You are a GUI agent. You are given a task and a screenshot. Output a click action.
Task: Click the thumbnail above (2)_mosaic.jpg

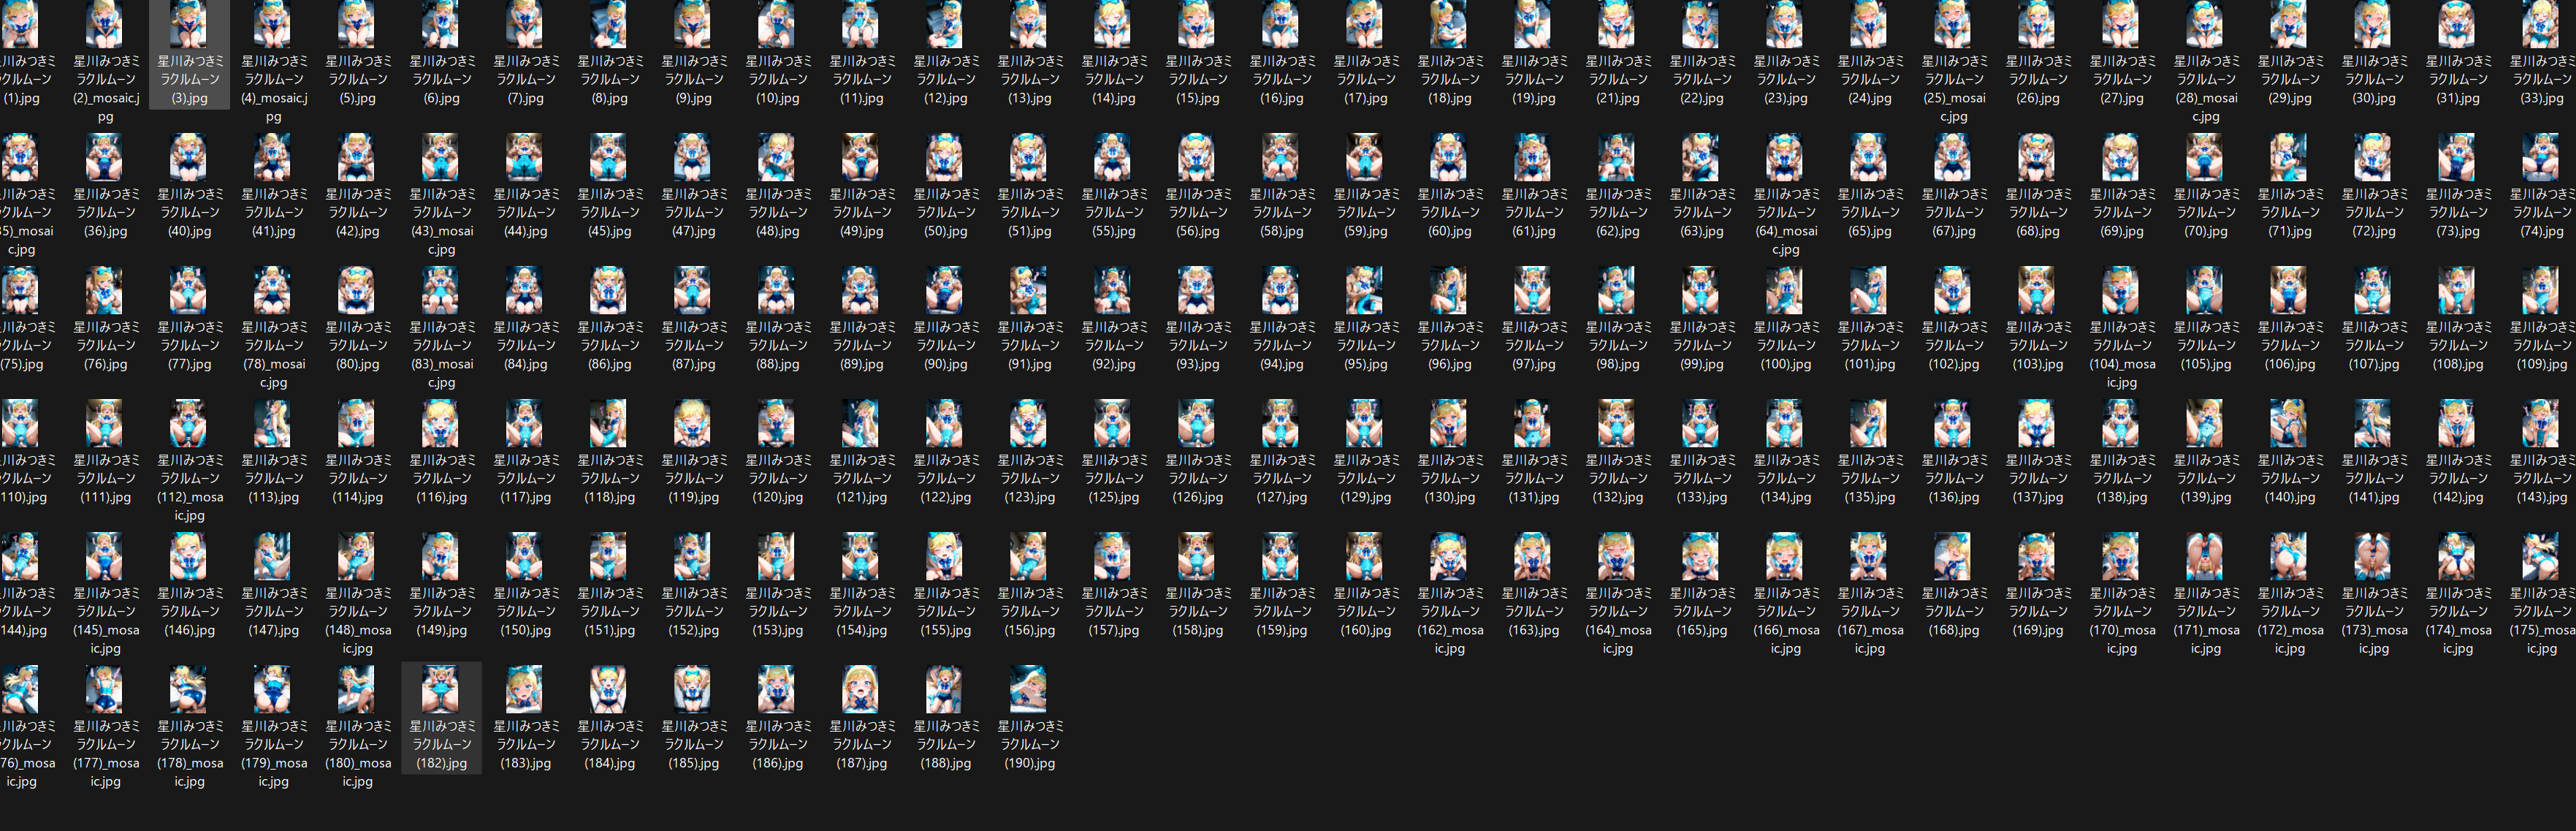[105, 24]
